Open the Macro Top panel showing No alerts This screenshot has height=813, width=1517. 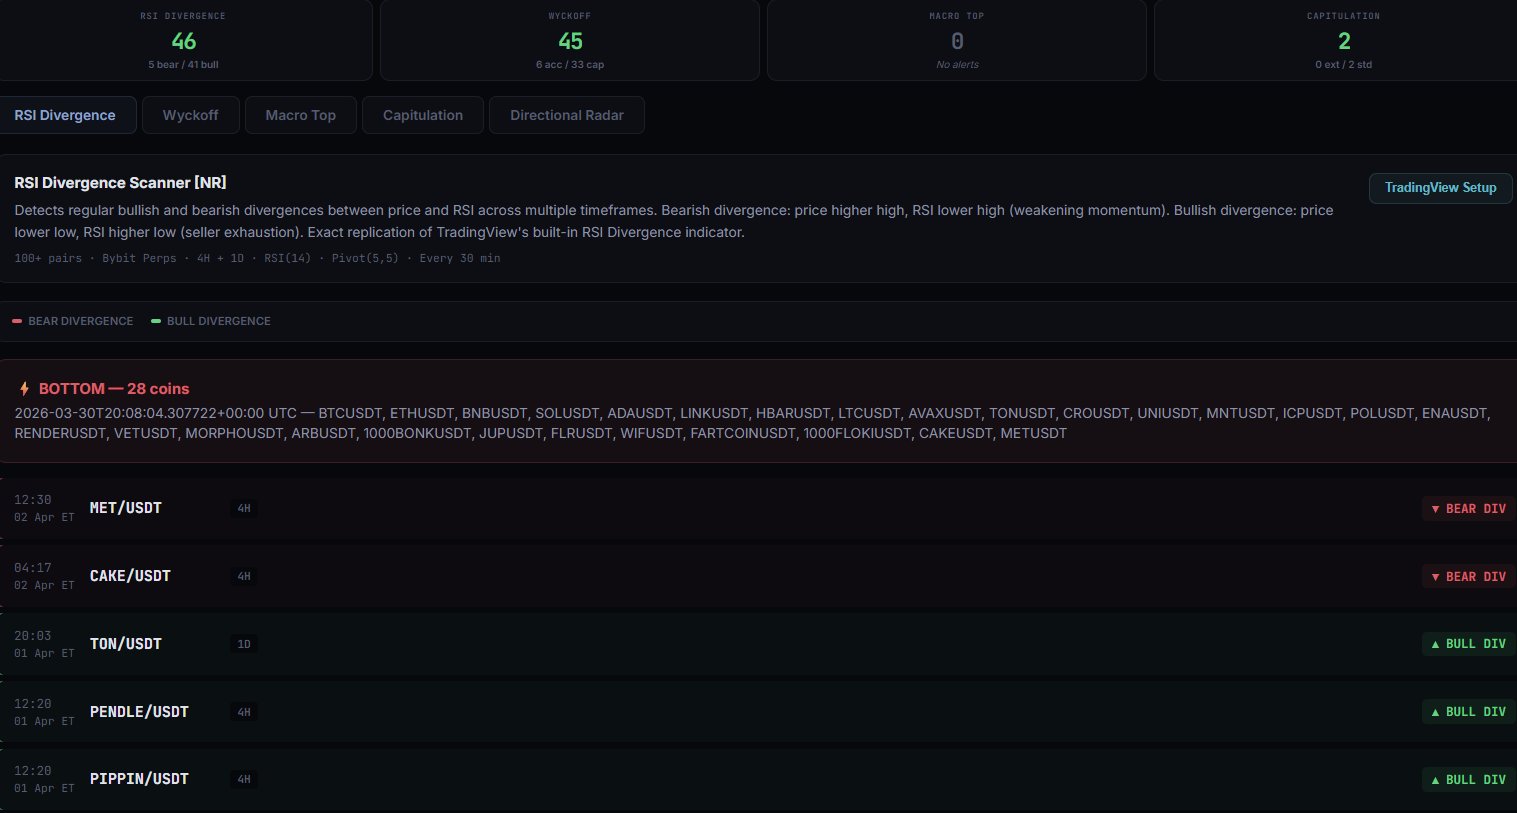tap(956, 40)
